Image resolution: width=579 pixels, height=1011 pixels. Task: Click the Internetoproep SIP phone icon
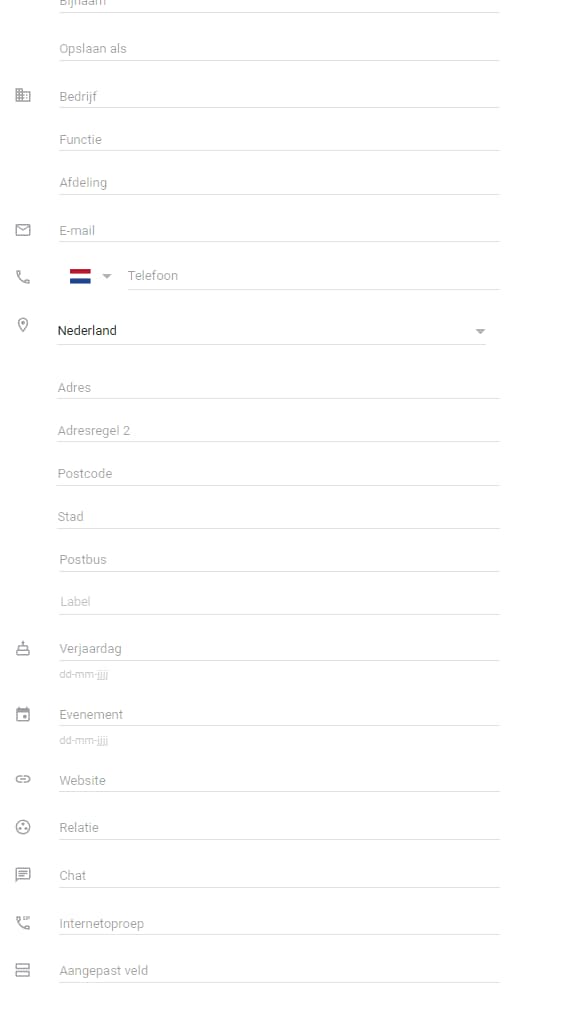point(22,921)
